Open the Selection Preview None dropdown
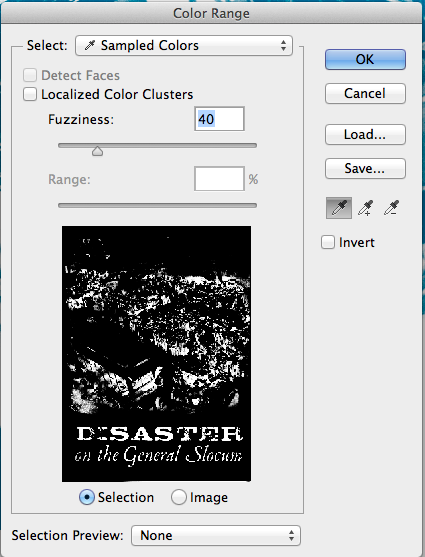 (x=216, y=535)
